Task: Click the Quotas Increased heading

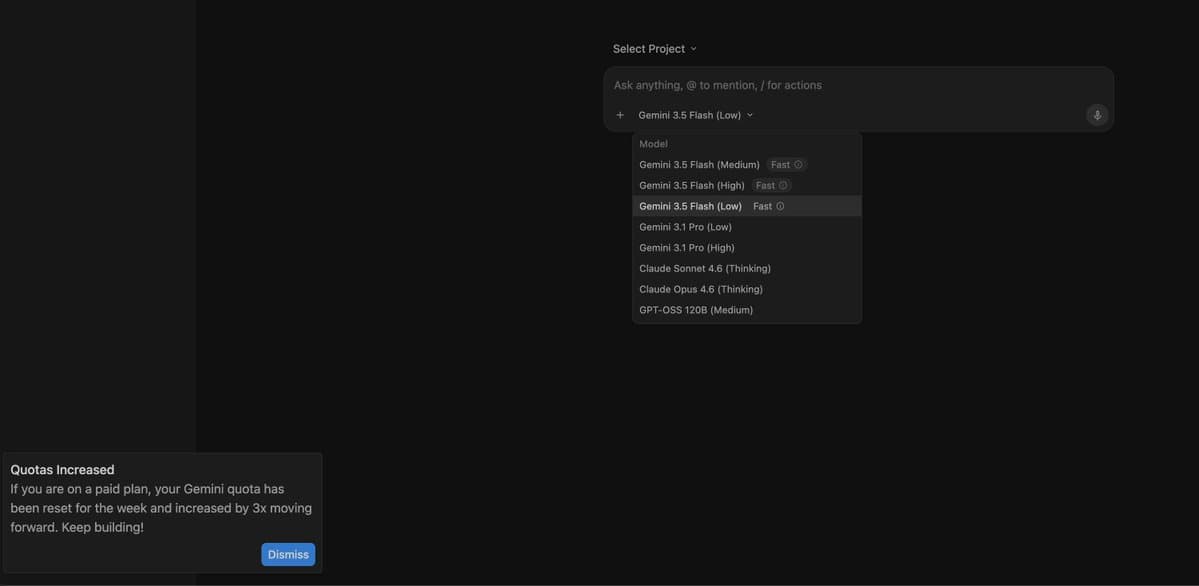Action: click(x=63, y=470)
